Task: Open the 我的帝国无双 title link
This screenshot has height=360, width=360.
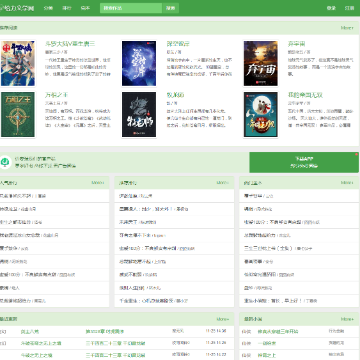Action: tap(305, 95)
